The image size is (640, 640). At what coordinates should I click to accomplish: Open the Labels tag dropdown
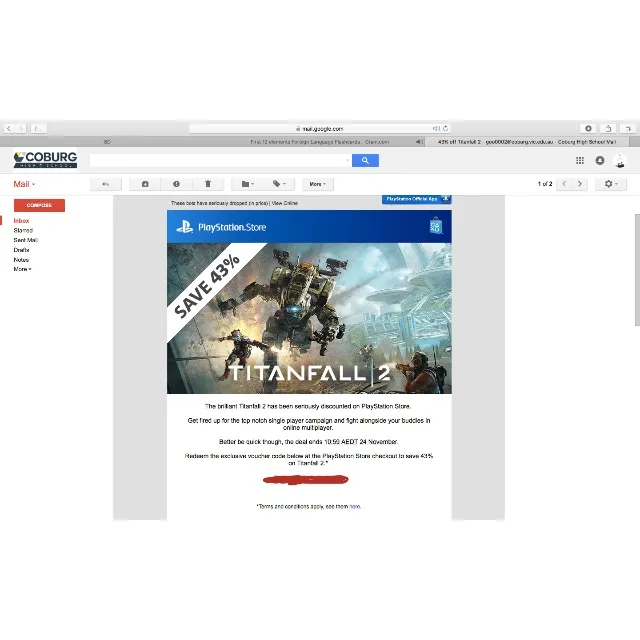coord(279,184)
